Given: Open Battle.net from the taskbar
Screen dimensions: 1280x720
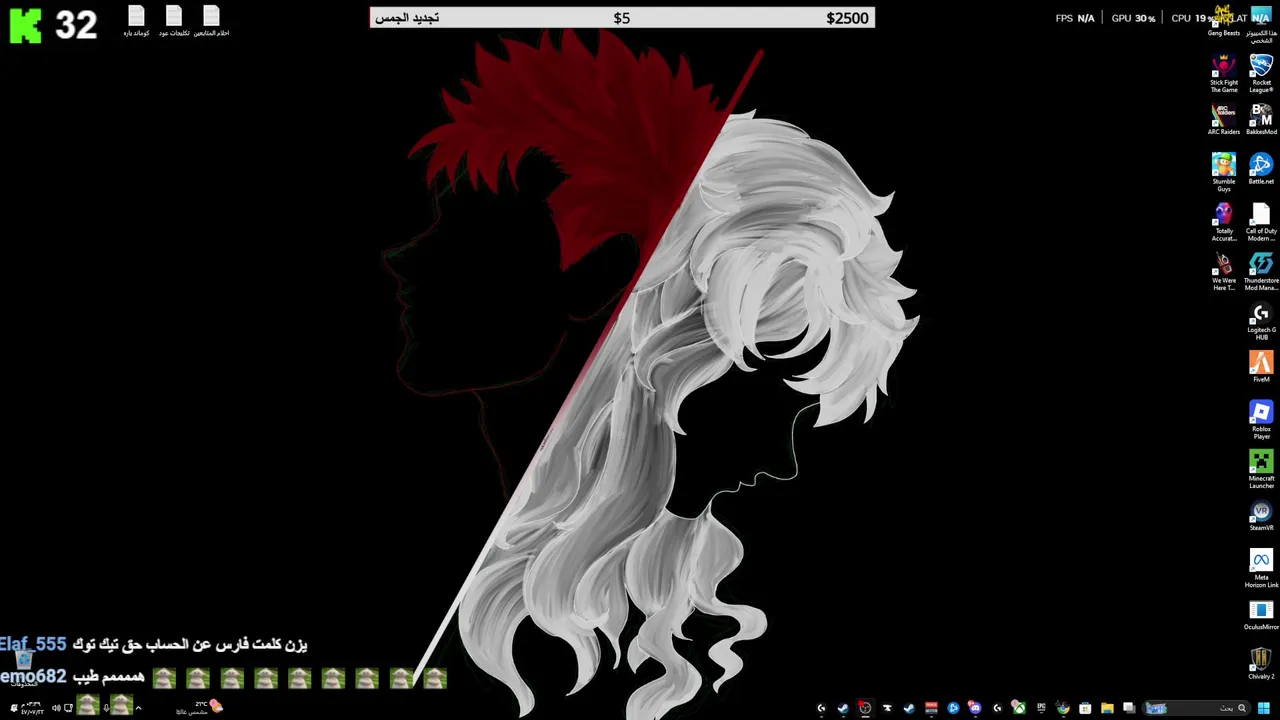Looking at the screenshot, I should (x=953, y=708).
